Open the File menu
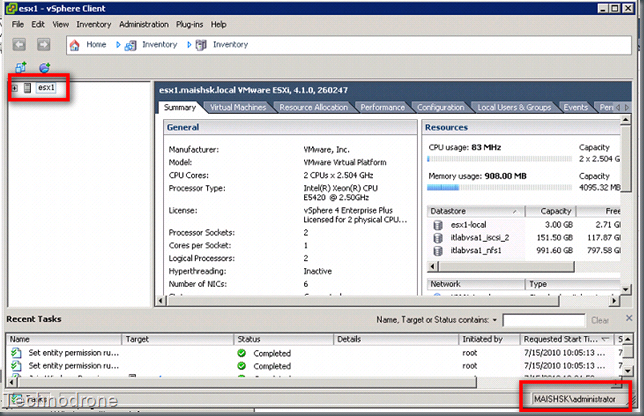This screenshot has height=416, width=644. click(18, 25)
